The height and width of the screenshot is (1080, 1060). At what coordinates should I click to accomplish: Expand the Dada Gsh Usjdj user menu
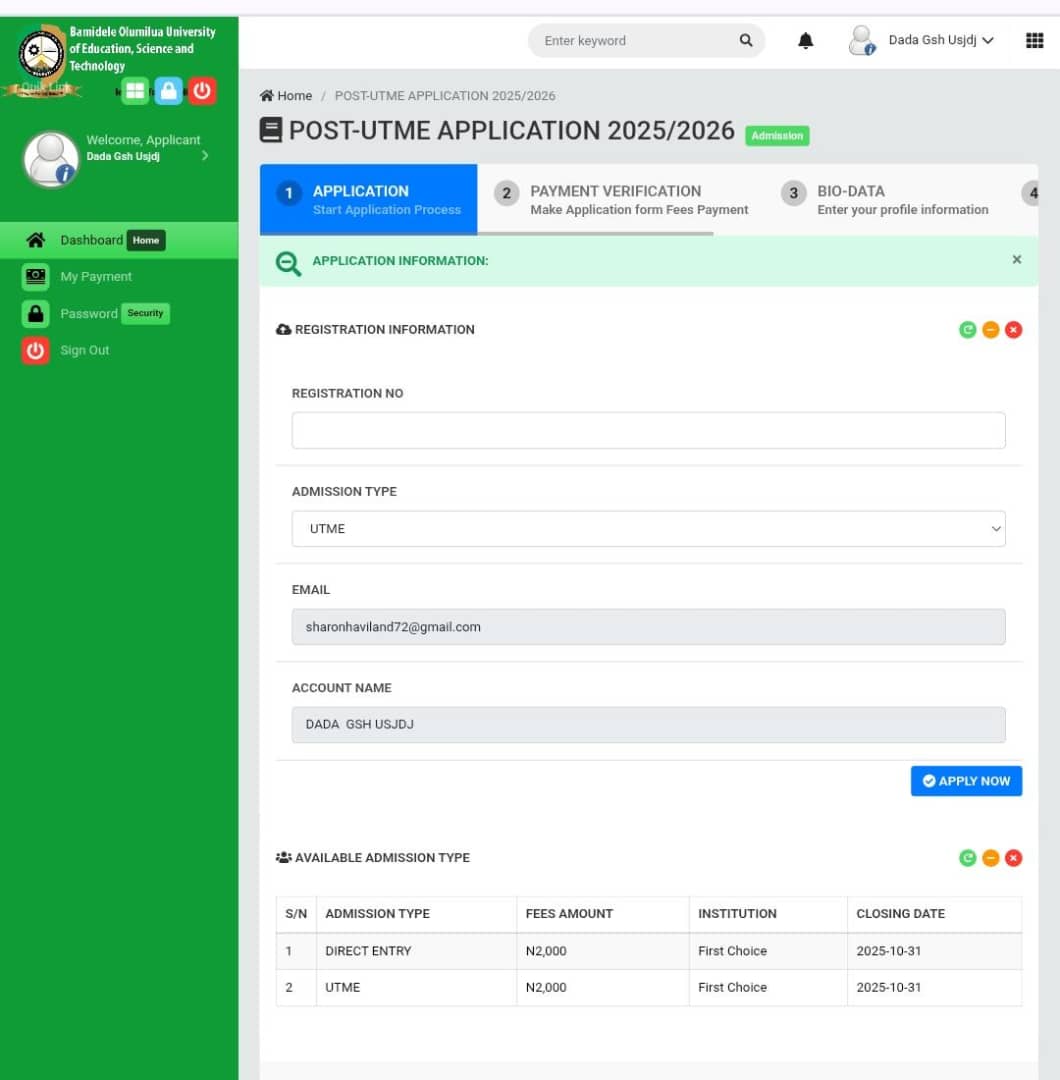click(941, 40)
